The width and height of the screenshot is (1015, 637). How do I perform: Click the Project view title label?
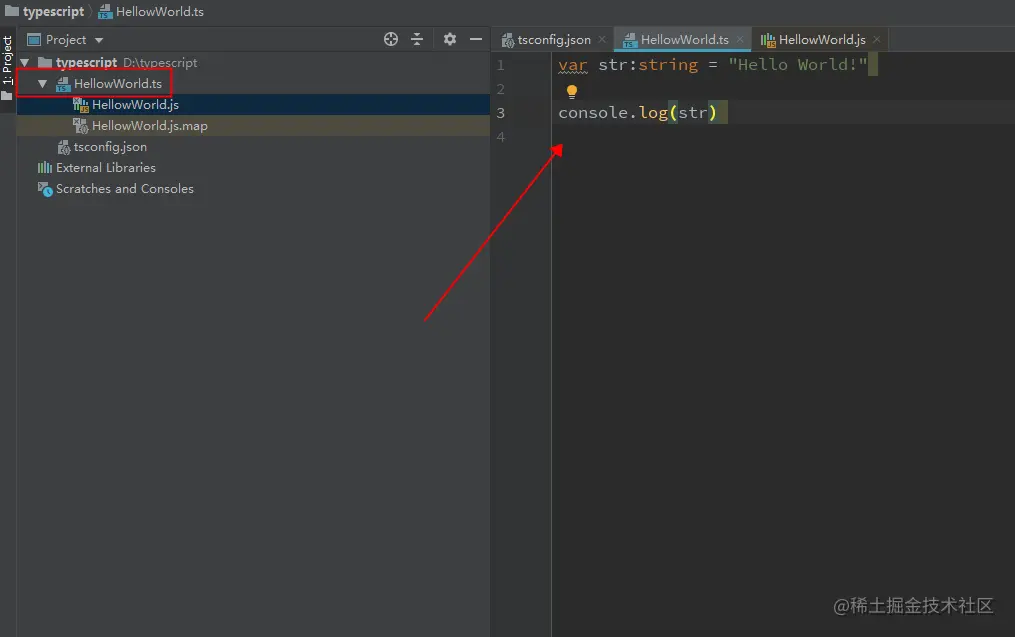(65, 39)
